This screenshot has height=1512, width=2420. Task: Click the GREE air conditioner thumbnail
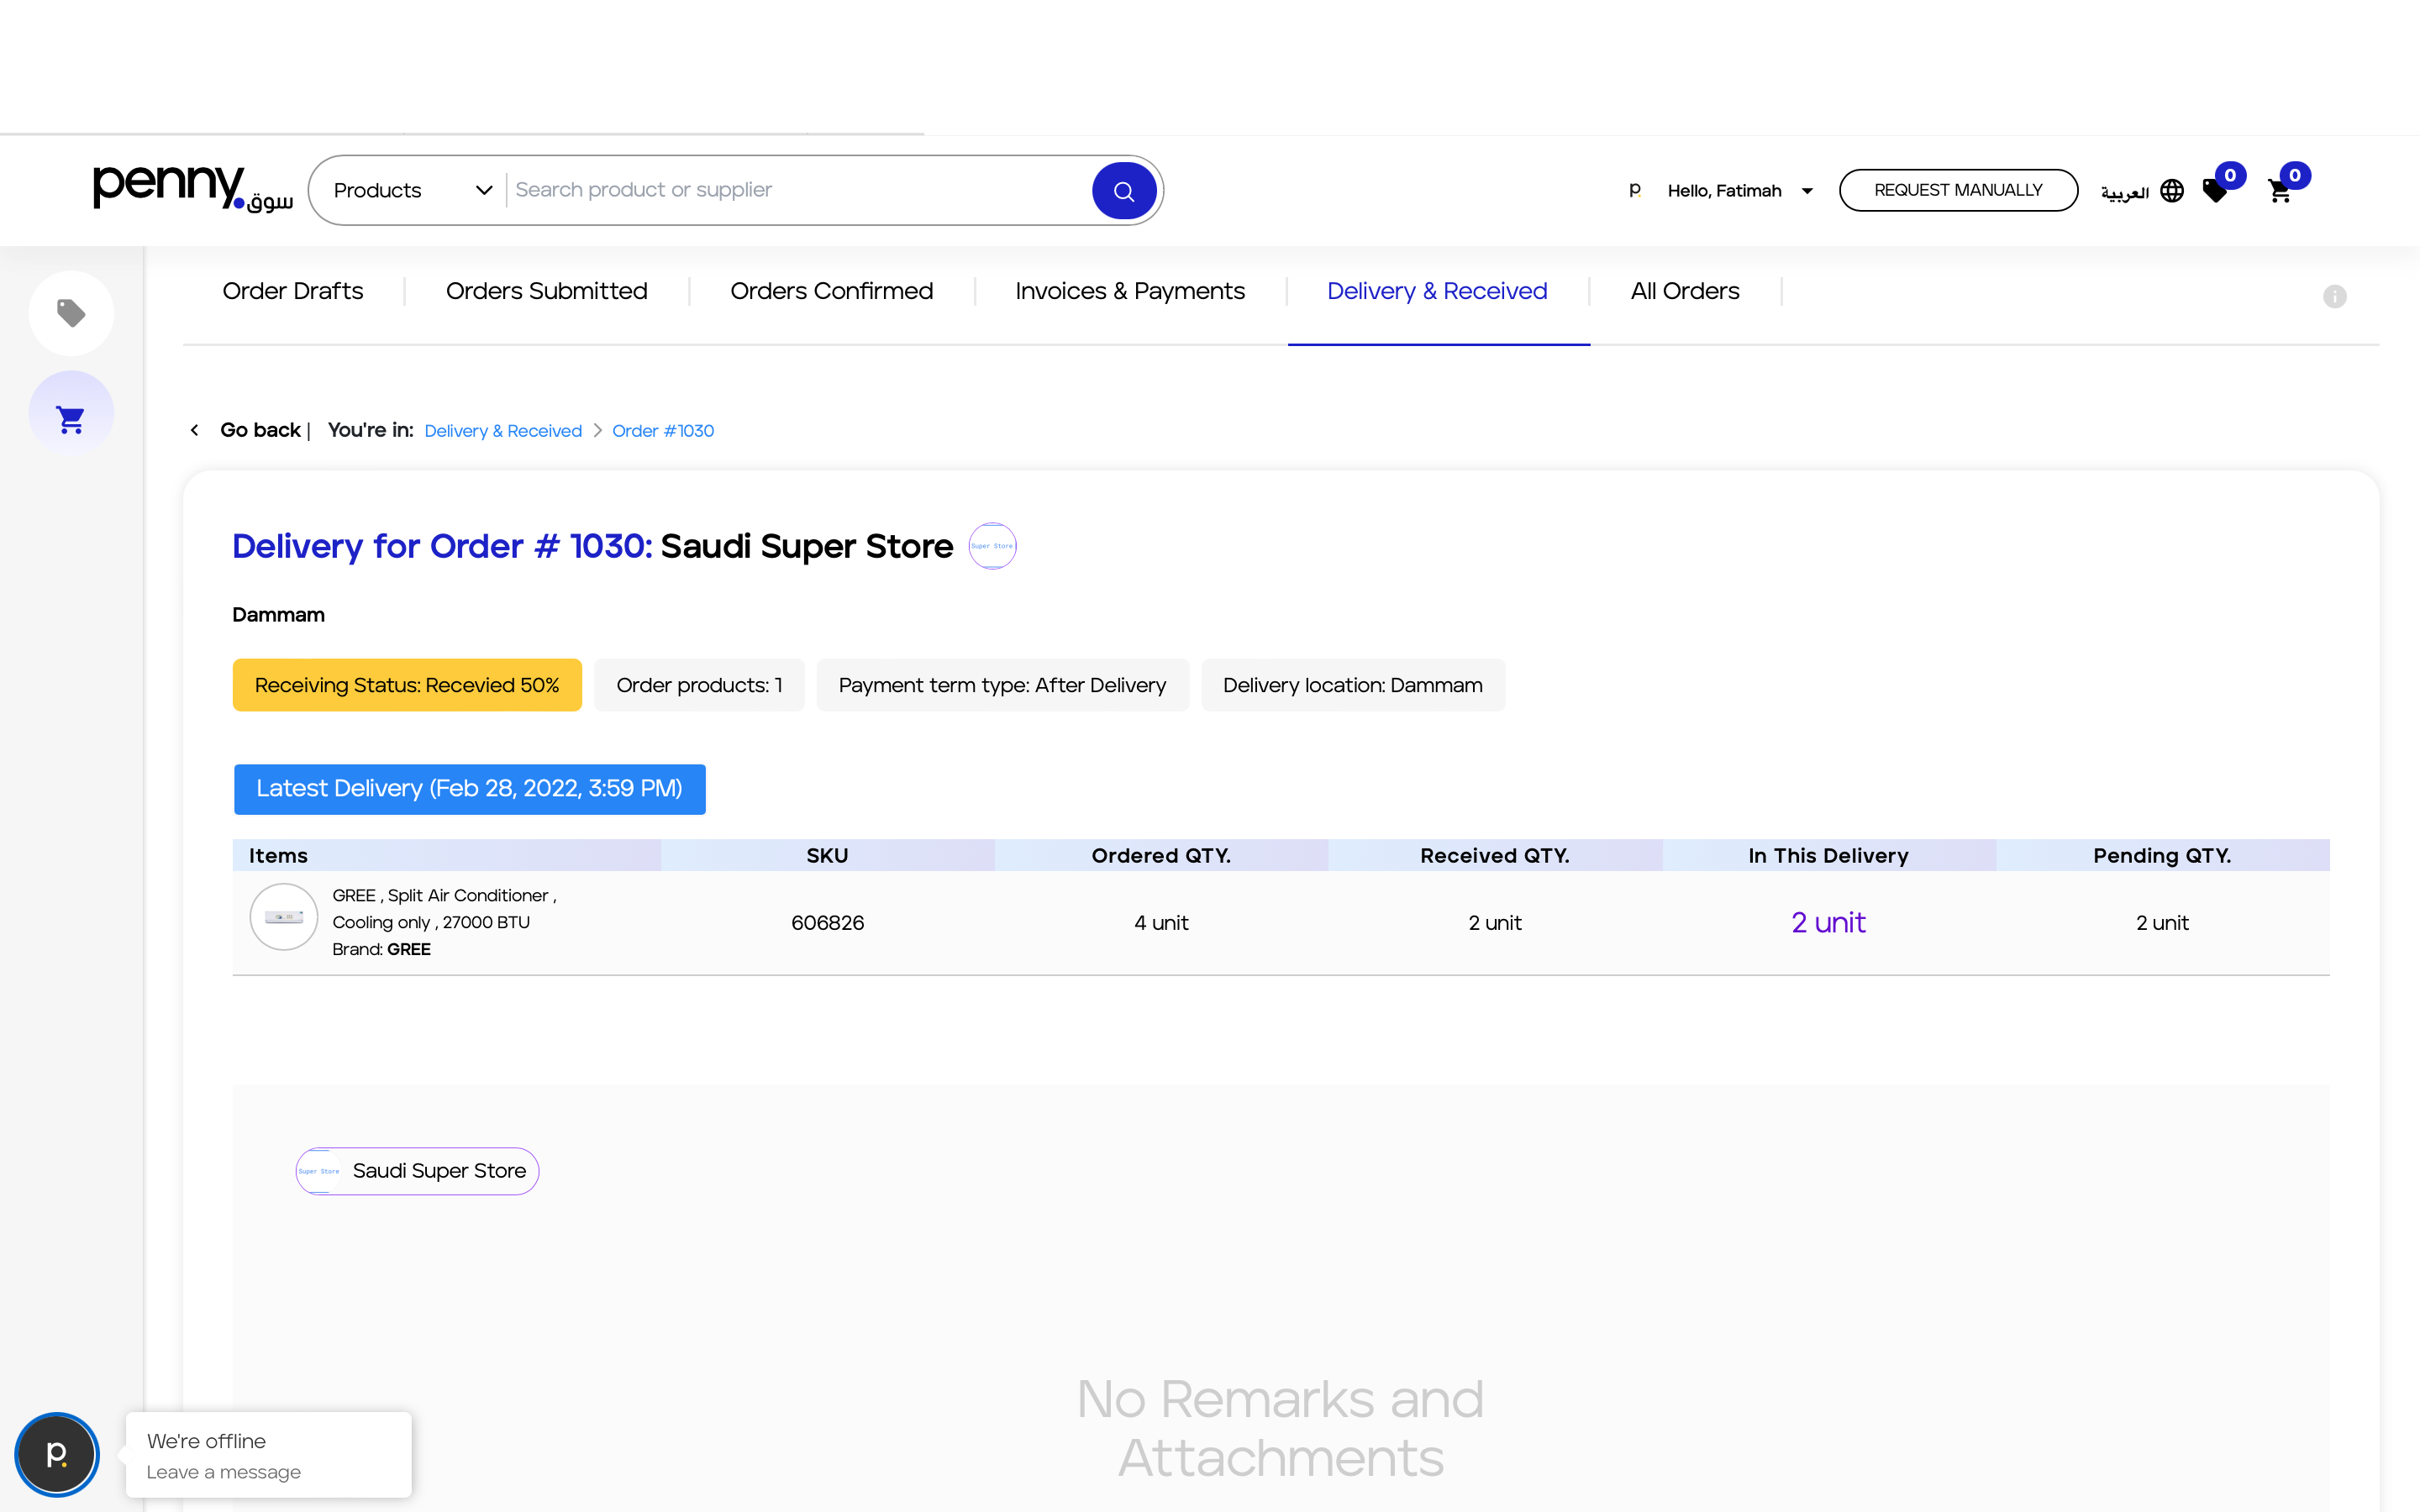[x=284, y=917]
